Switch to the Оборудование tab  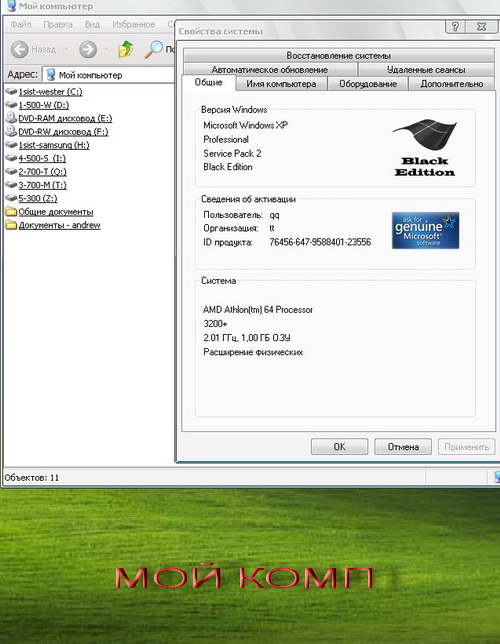coord(368,84)
